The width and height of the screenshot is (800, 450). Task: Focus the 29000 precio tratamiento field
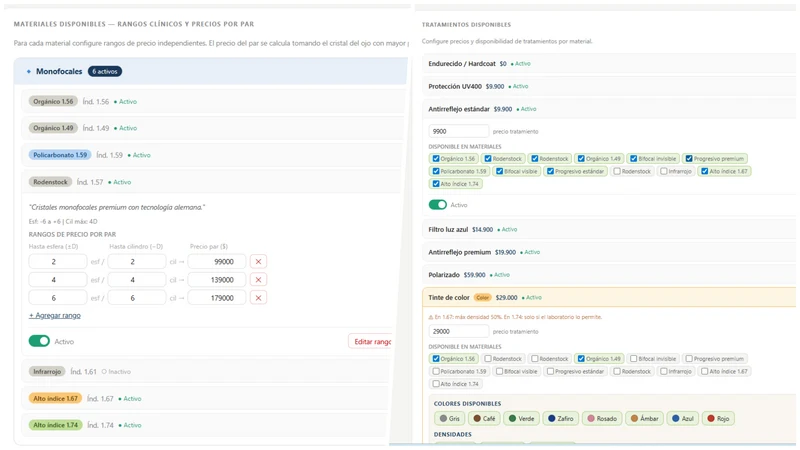(459, 332)
